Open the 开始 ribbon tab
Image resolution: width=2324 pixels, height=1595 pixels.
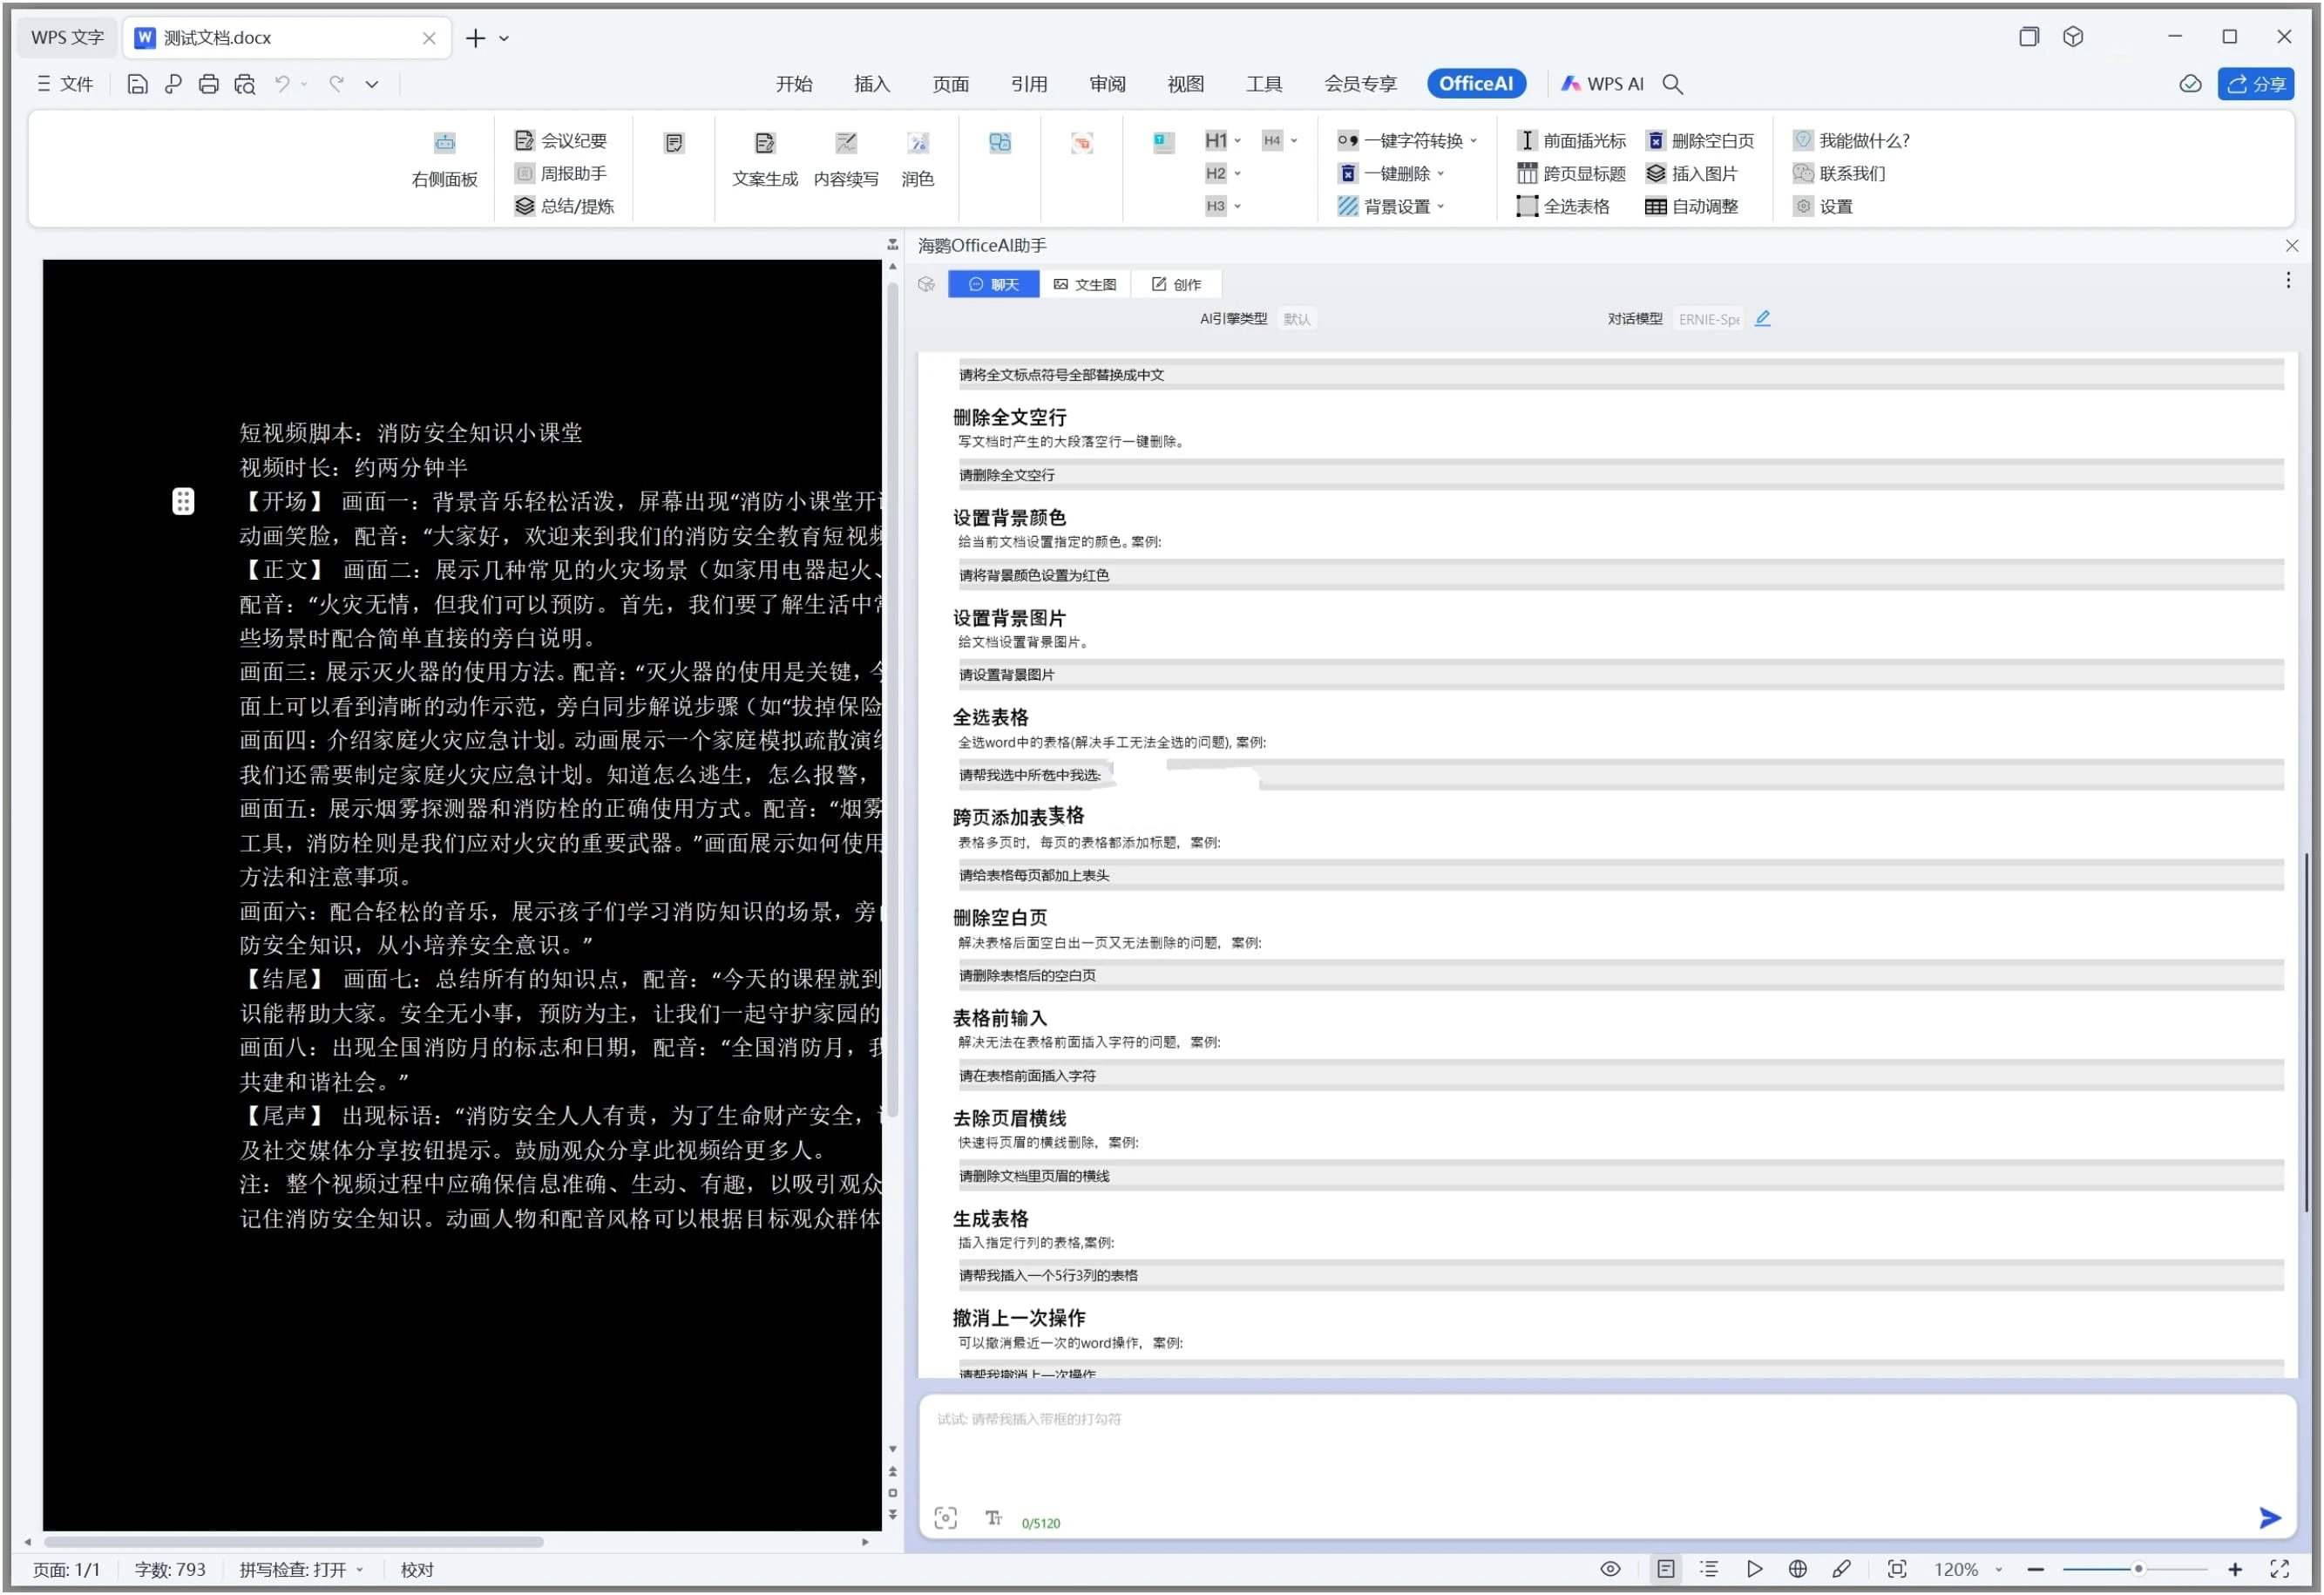point(793,84)
